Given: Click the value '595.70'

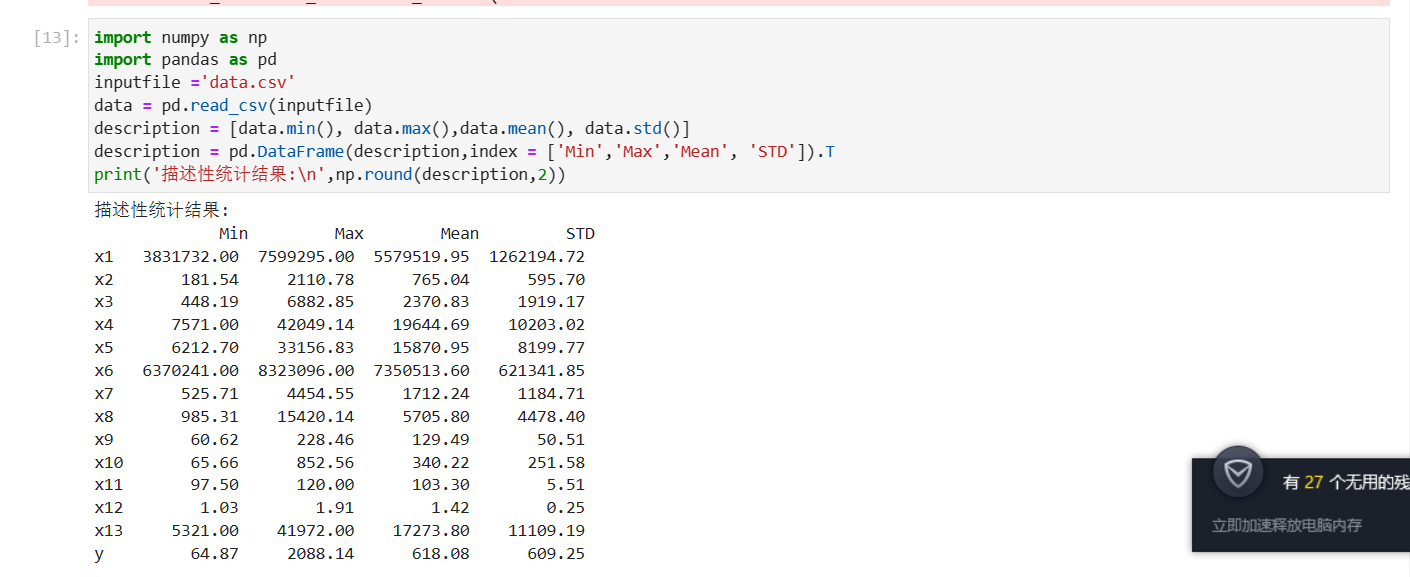Looking at the screenshot, I should click(556, 279).
